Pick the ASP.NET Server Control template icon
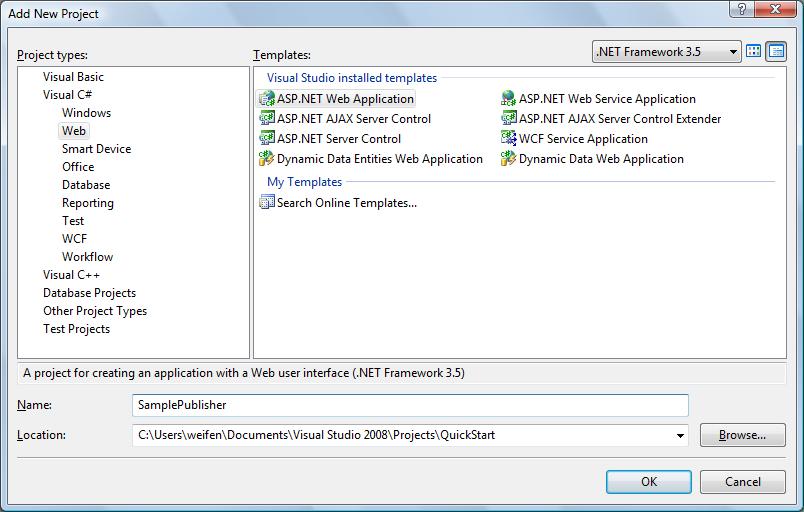The height and width of the screenshot is (512, 804). pyautogui.click(x=267, y=139)
